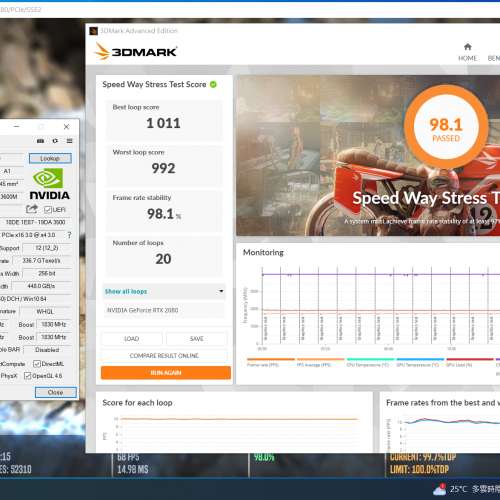Viewport: 500px width, 500px height.
Task: Click the CPU Temperature legend swatch
Action: coord(370,359)
